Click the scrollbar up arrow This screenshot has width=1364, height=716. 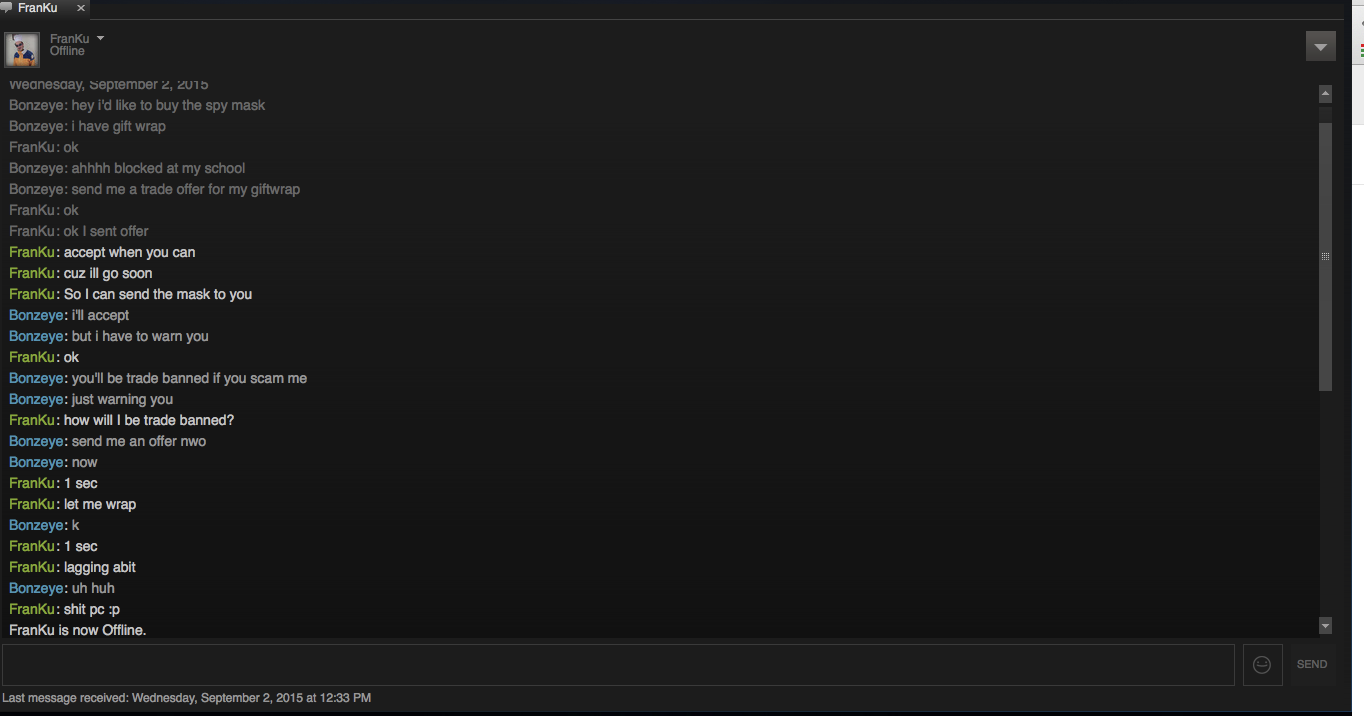coord(1325,94)
